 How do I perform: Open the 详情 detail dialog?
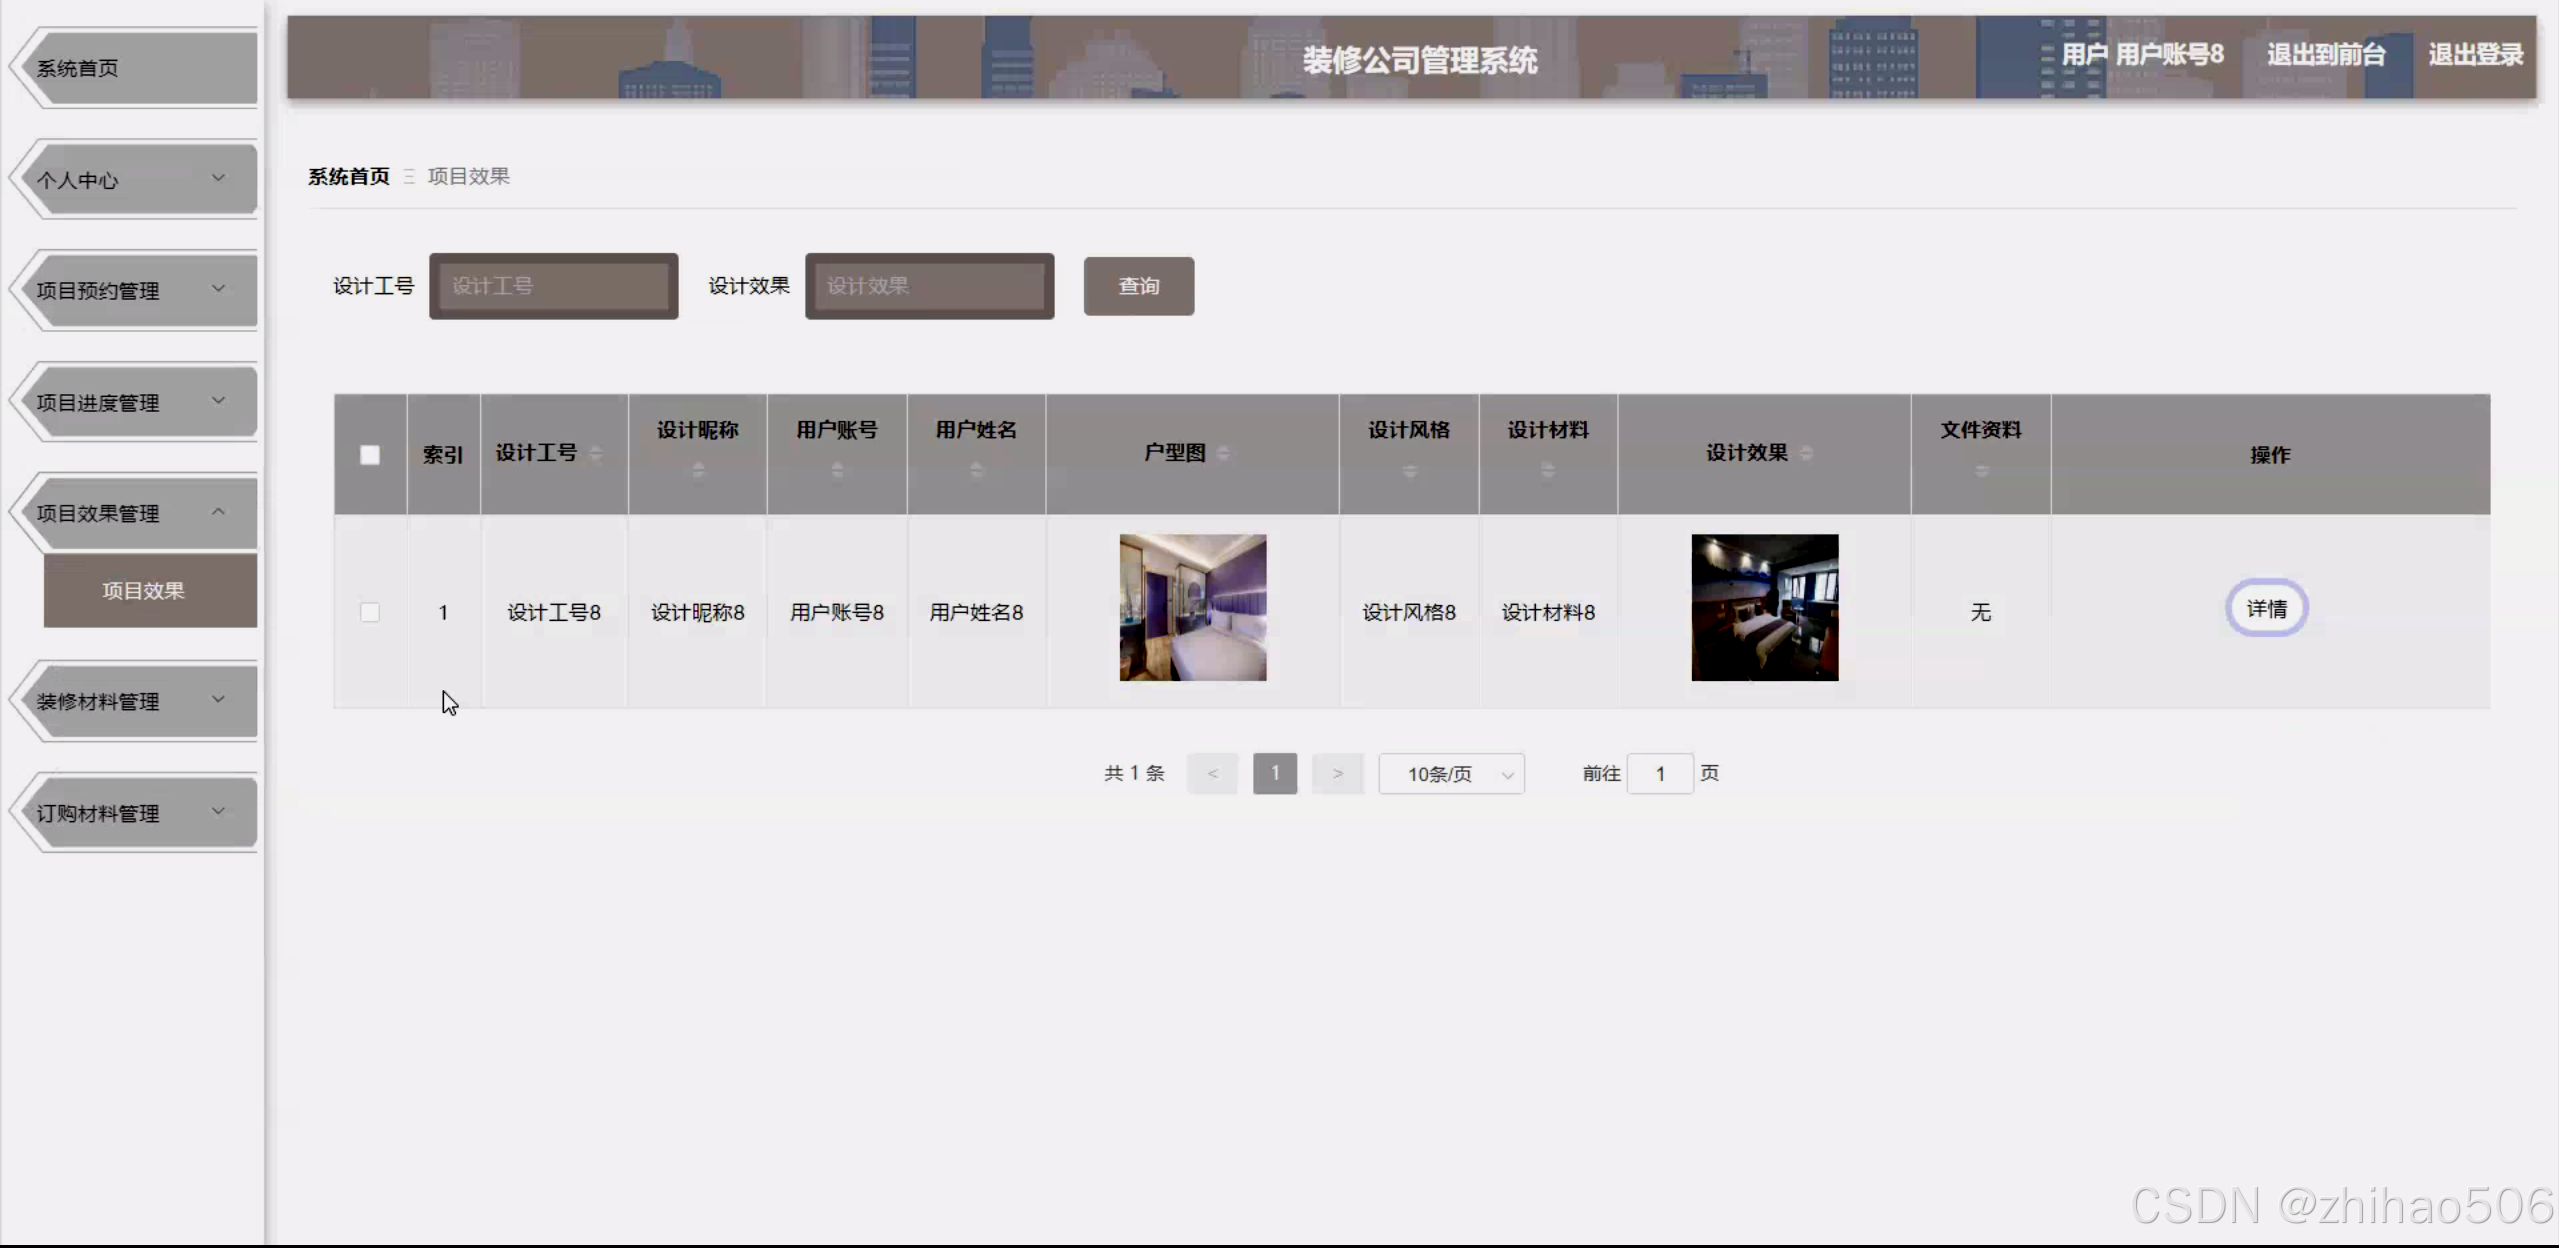2266,608
